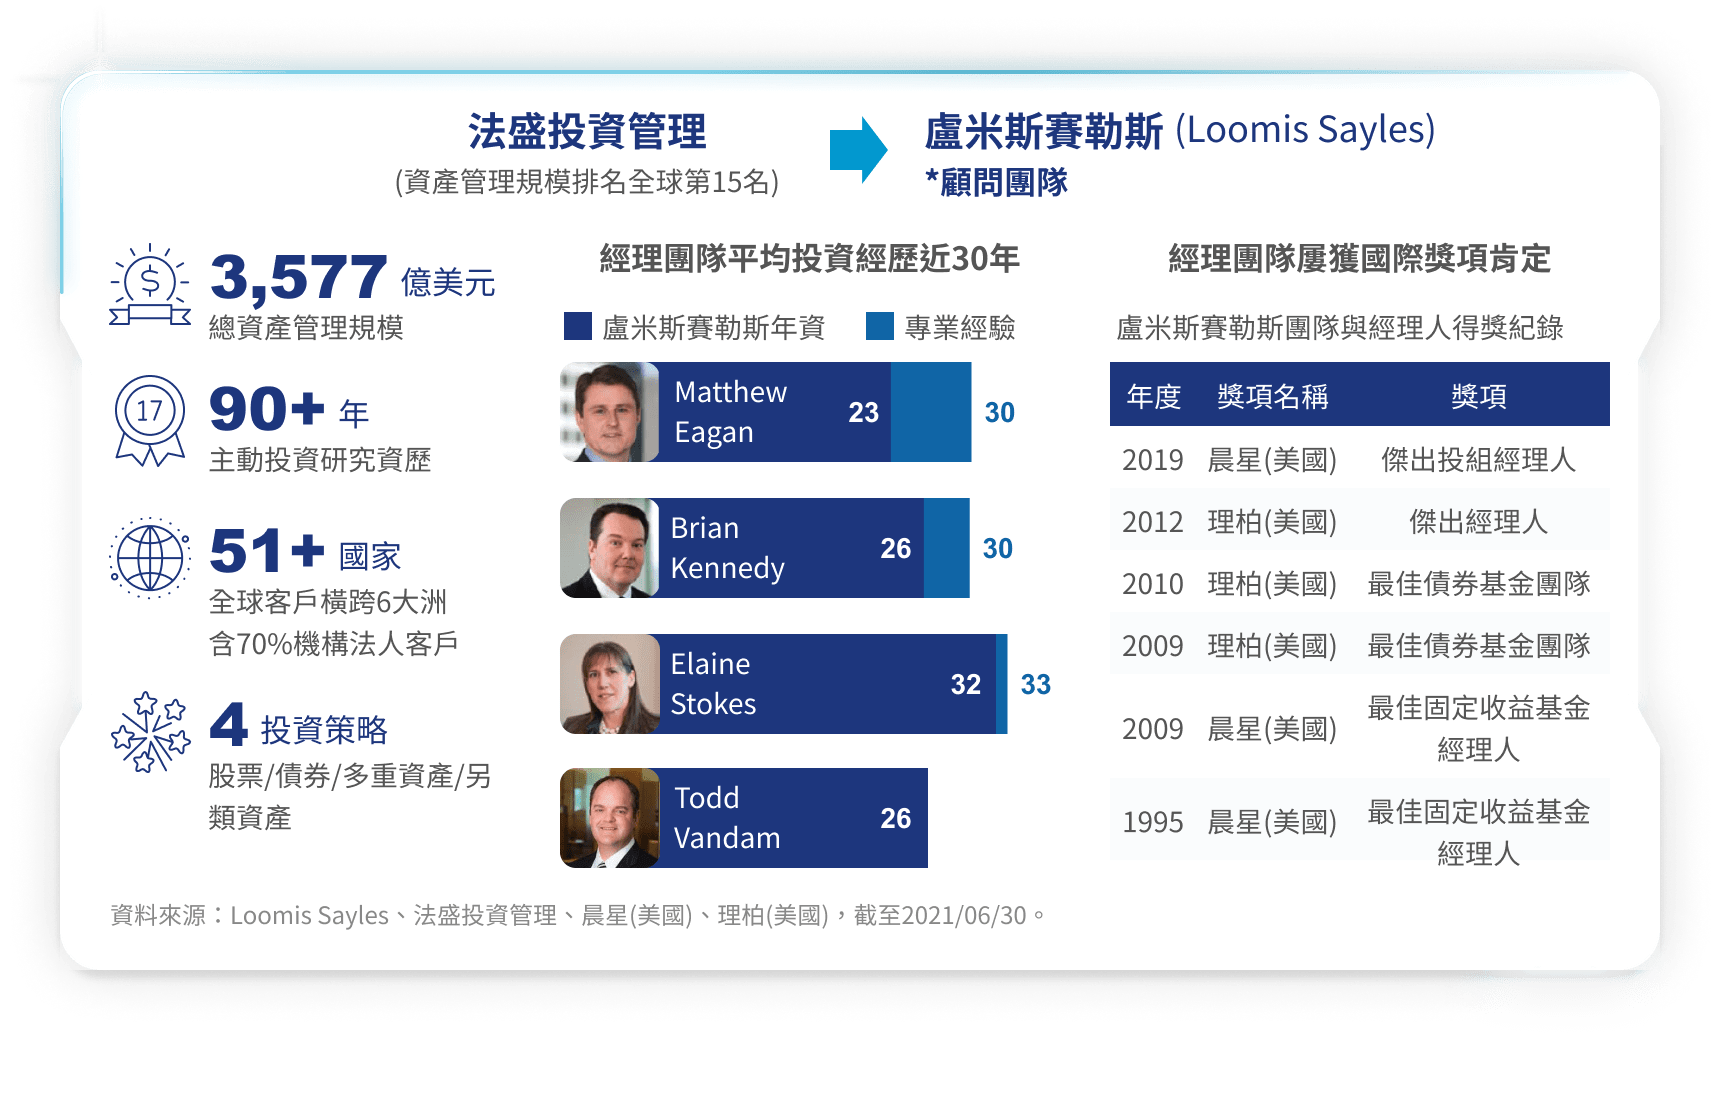Click the lighter blue 專業經驗 legend swatch

click(880, 326)
